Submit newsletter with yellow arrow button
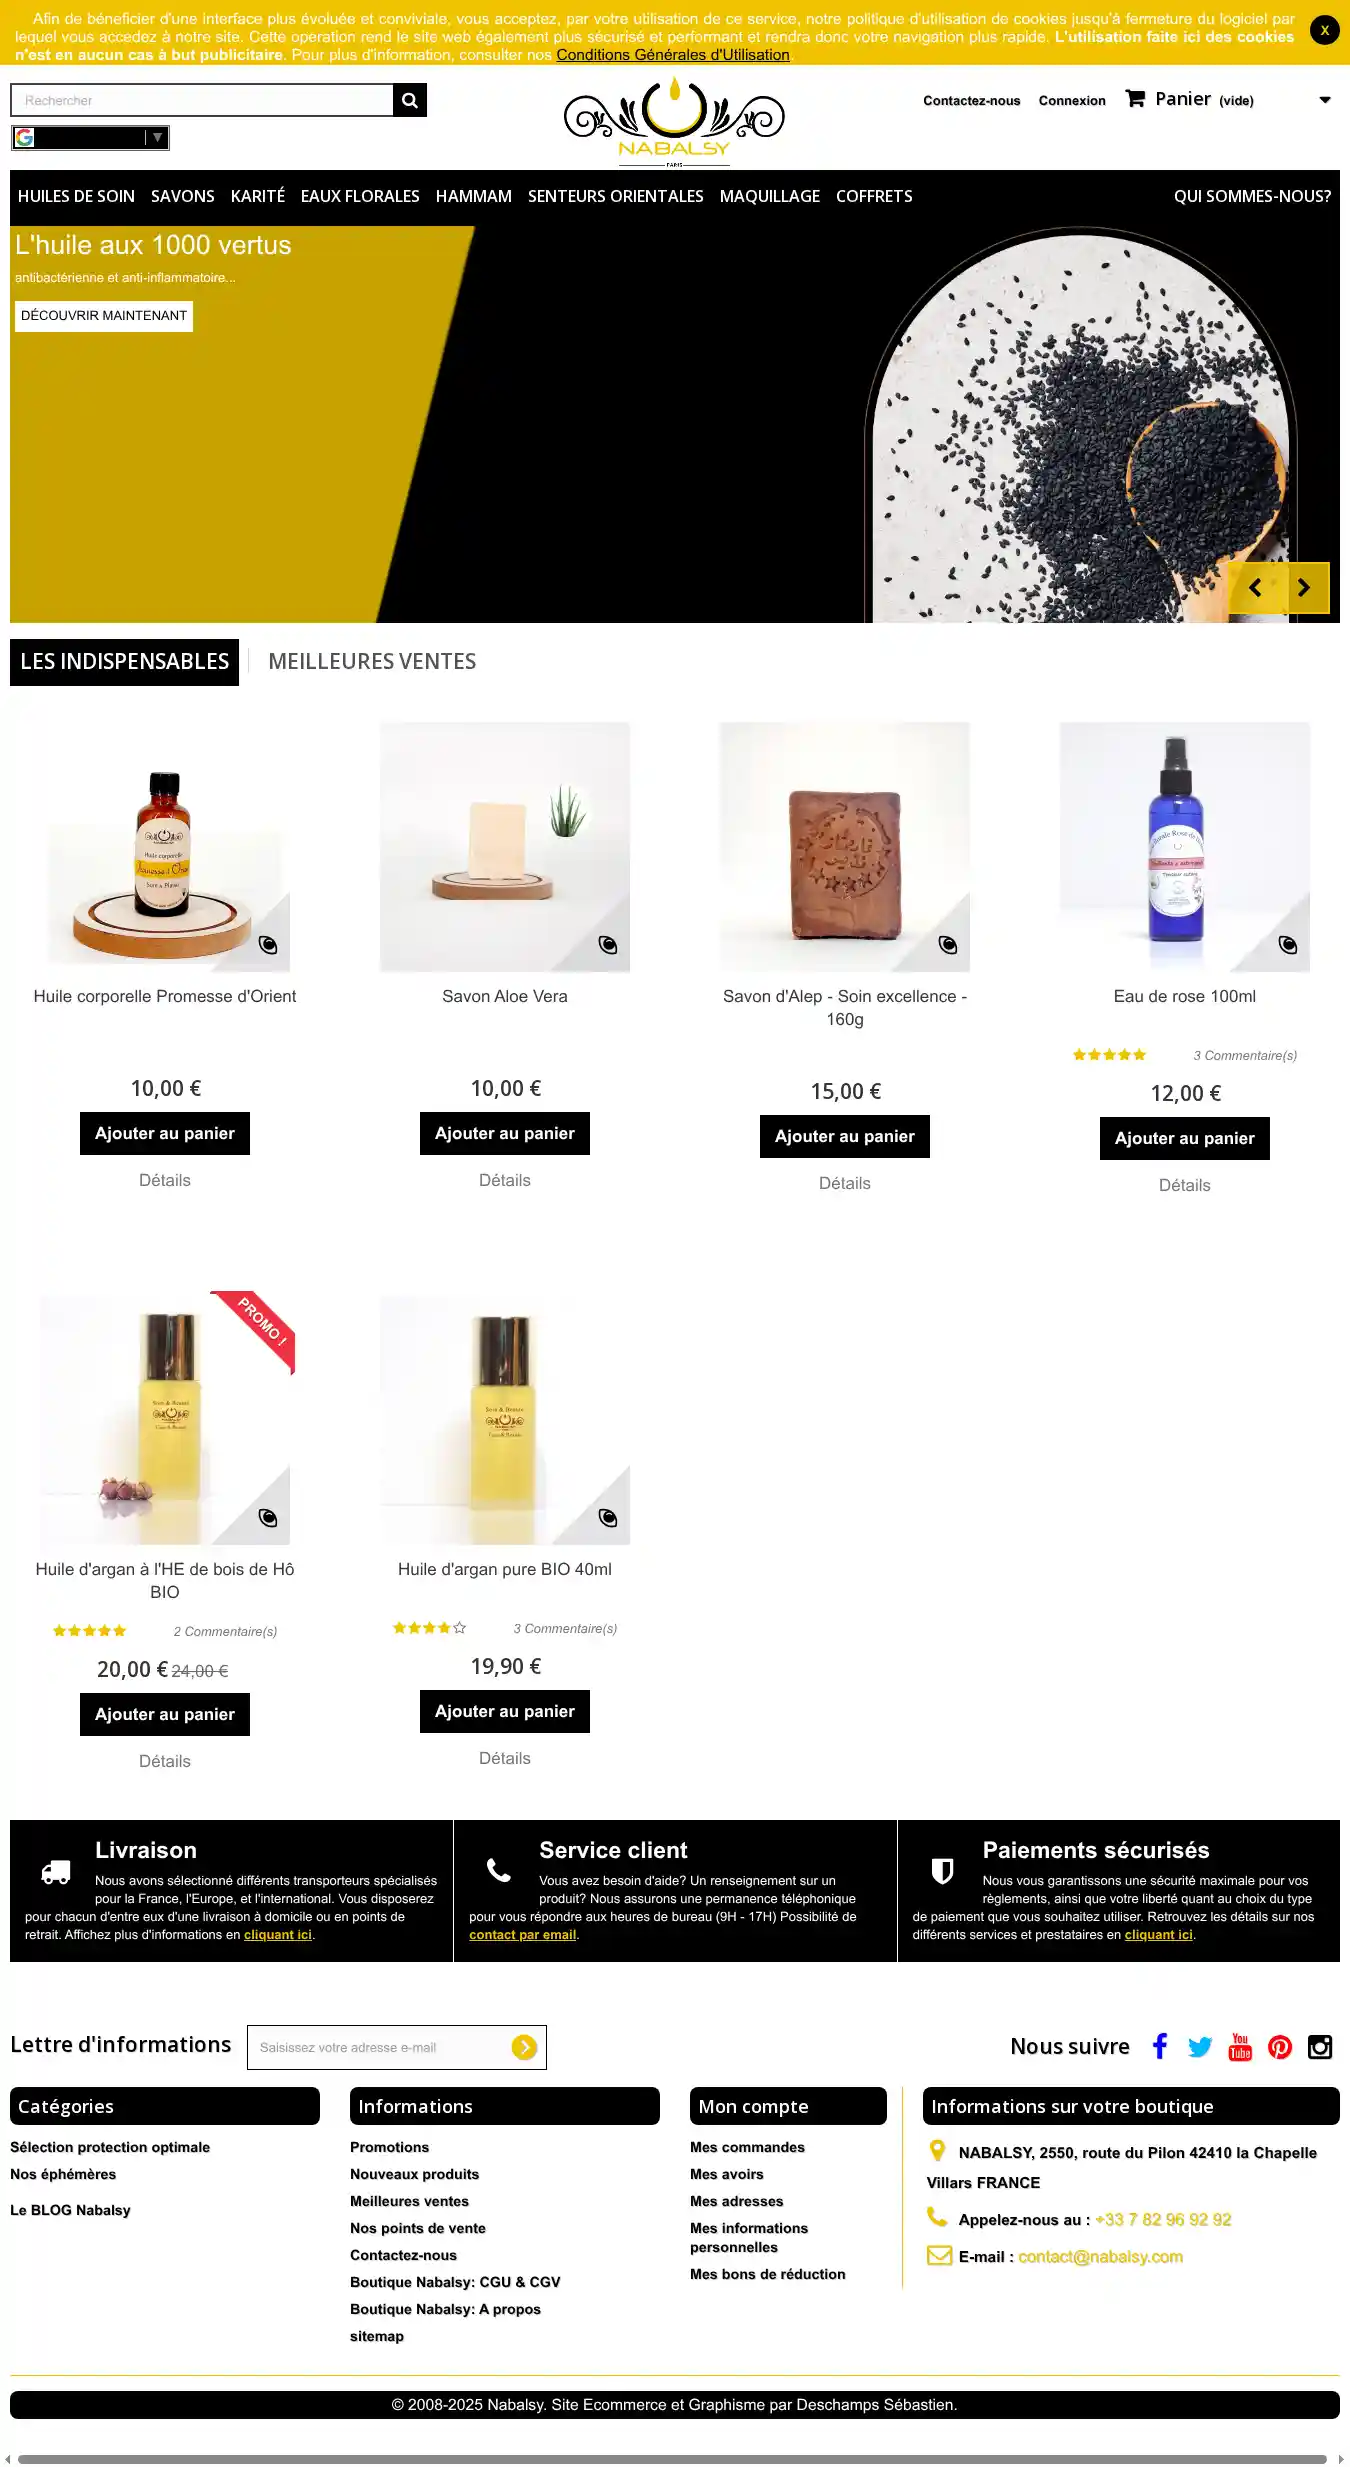Viewport: 1350px width, 2467px height. click(524, 2047)
